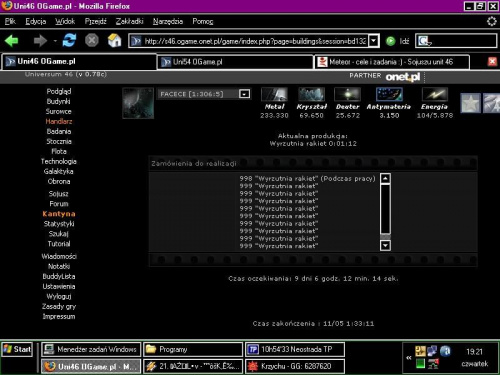Close the current tab with red X

coord(492,61)
